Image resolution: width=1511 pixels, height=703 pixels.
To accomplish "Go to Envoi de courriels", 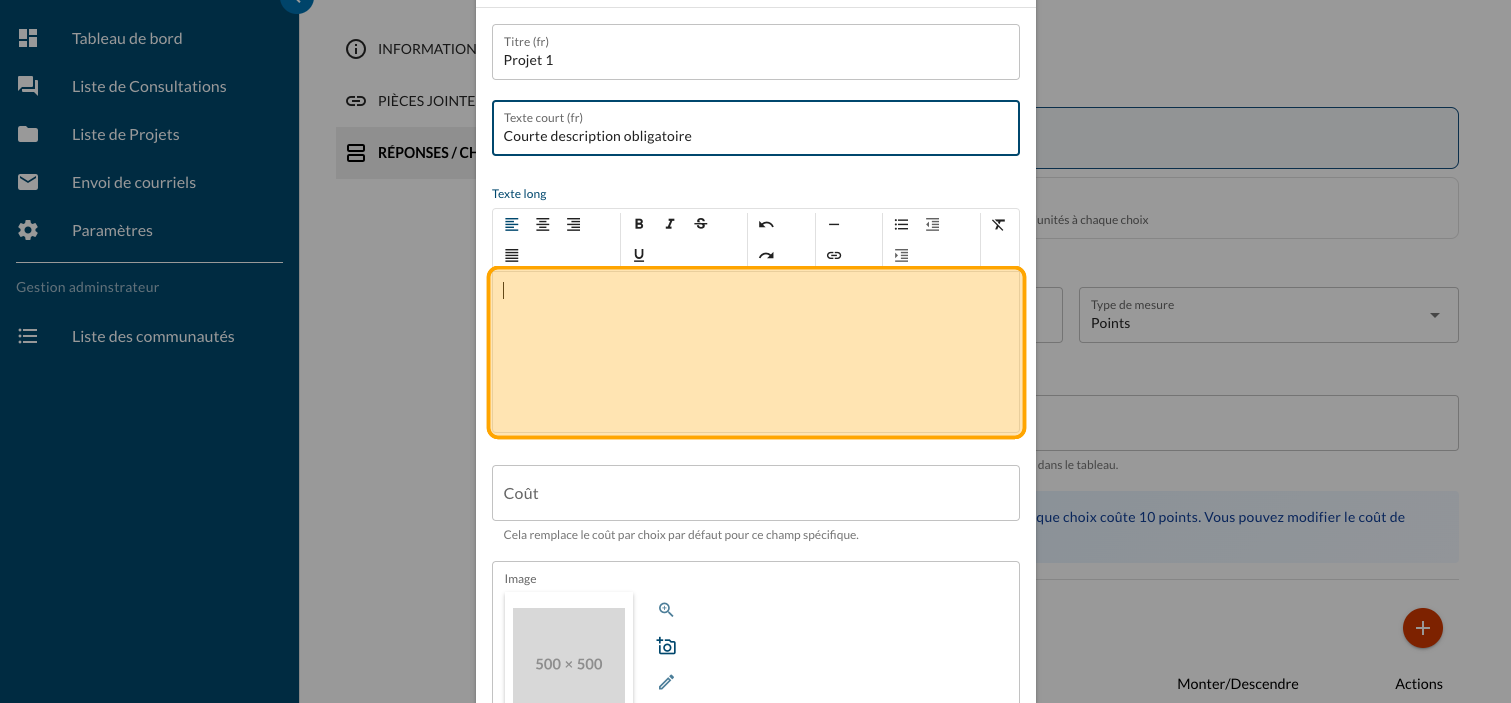I will click(x=134, y=182).
